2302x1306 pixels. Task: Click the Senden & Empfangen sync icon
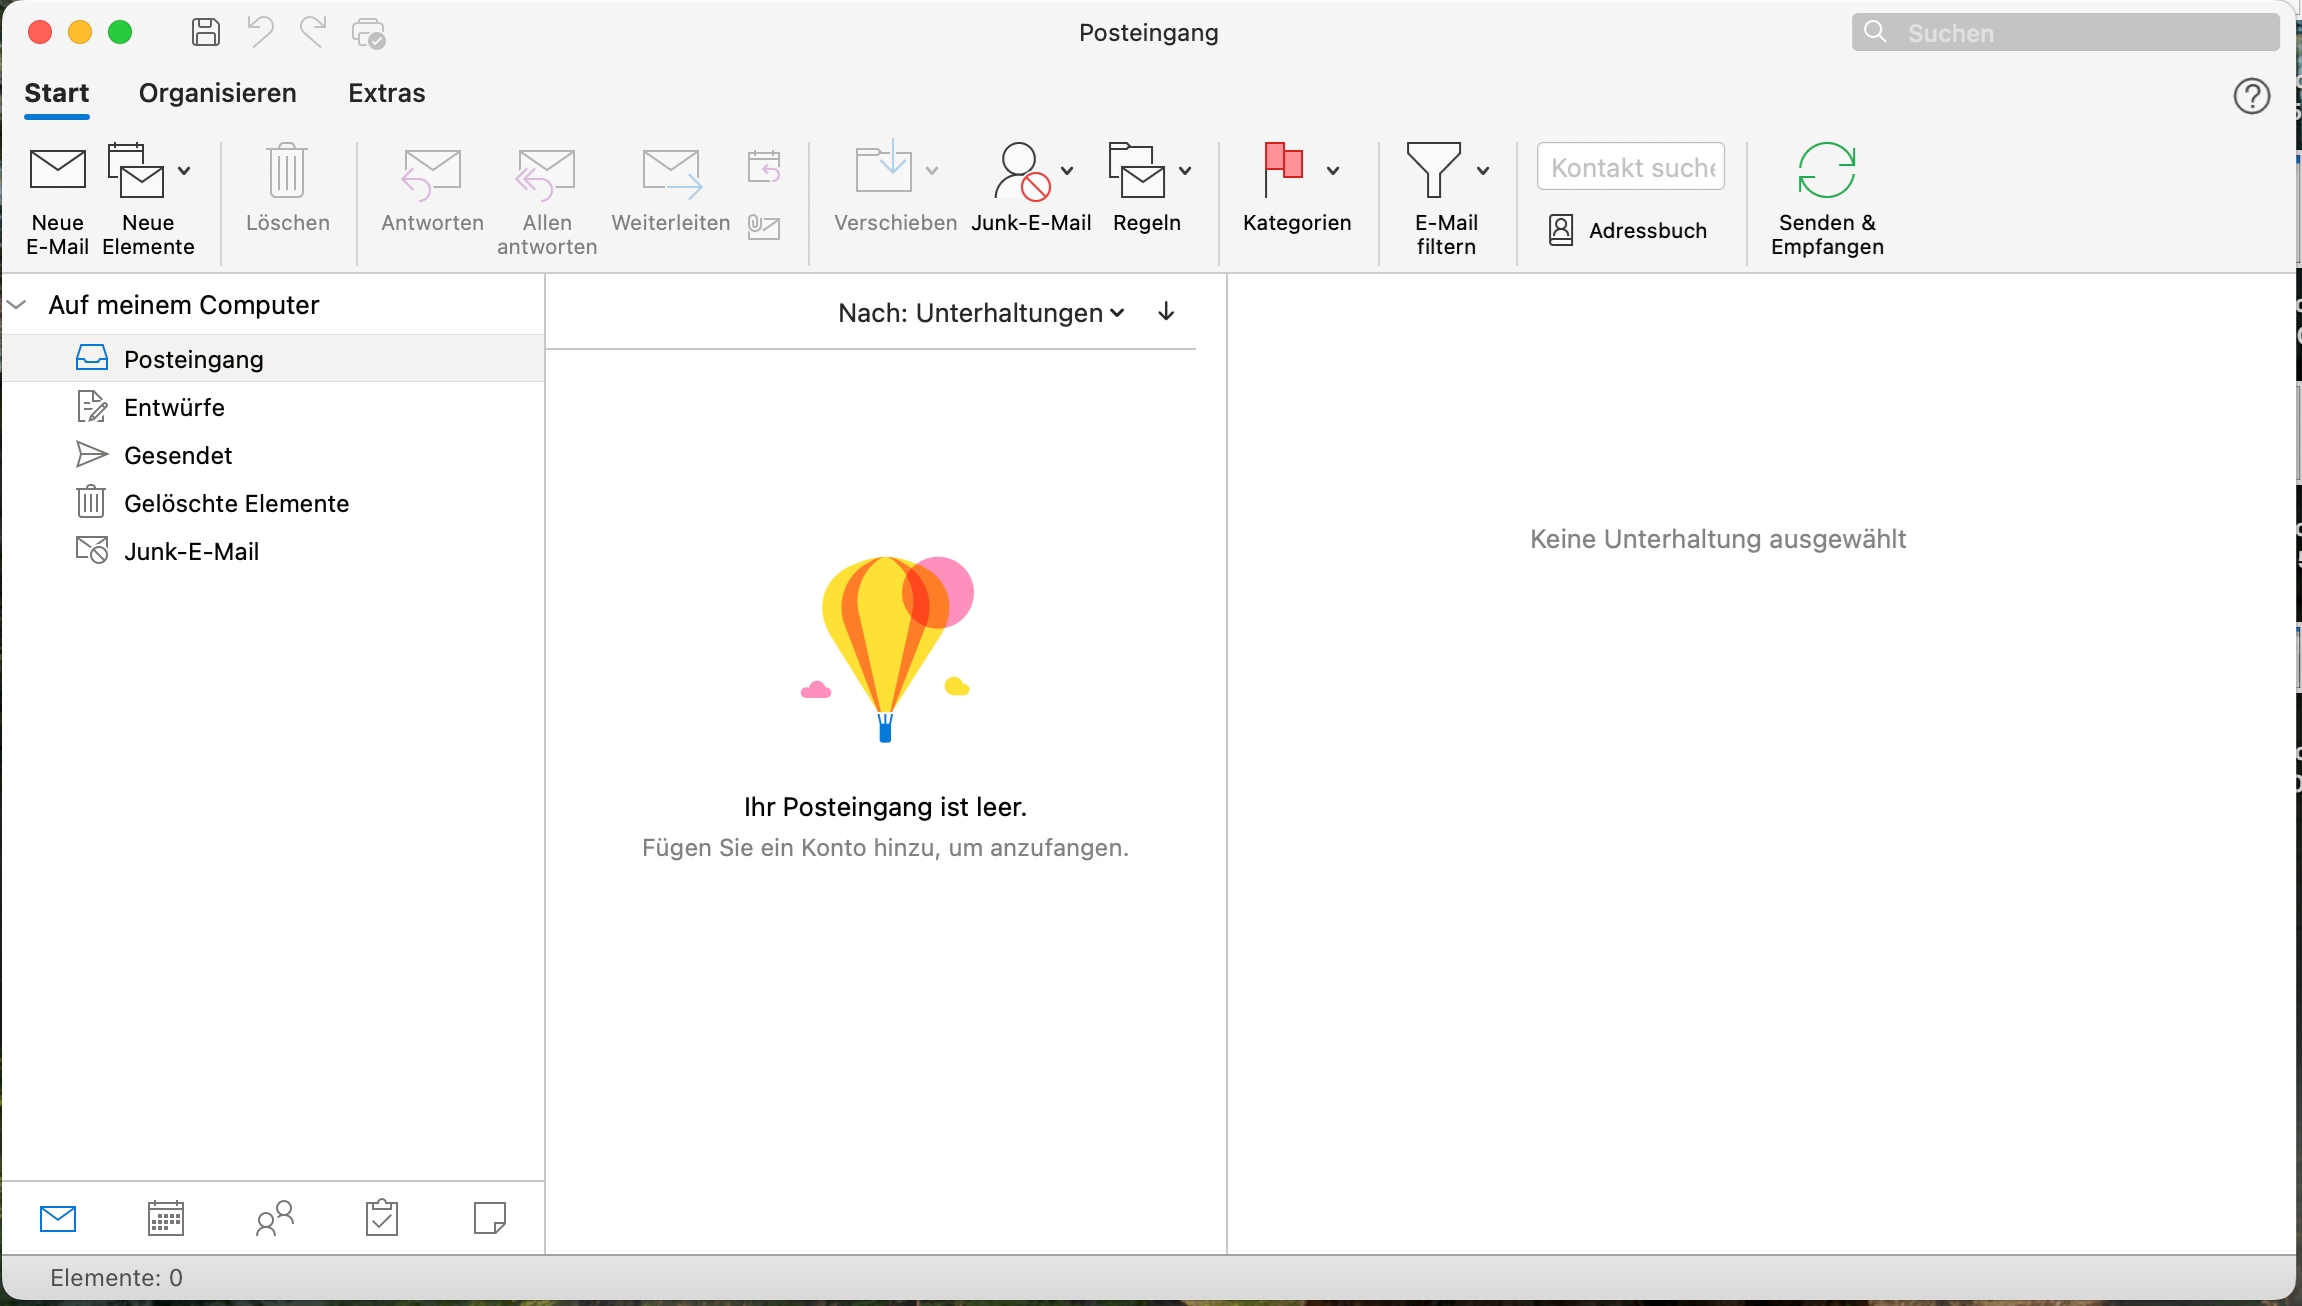point(1826,170)
